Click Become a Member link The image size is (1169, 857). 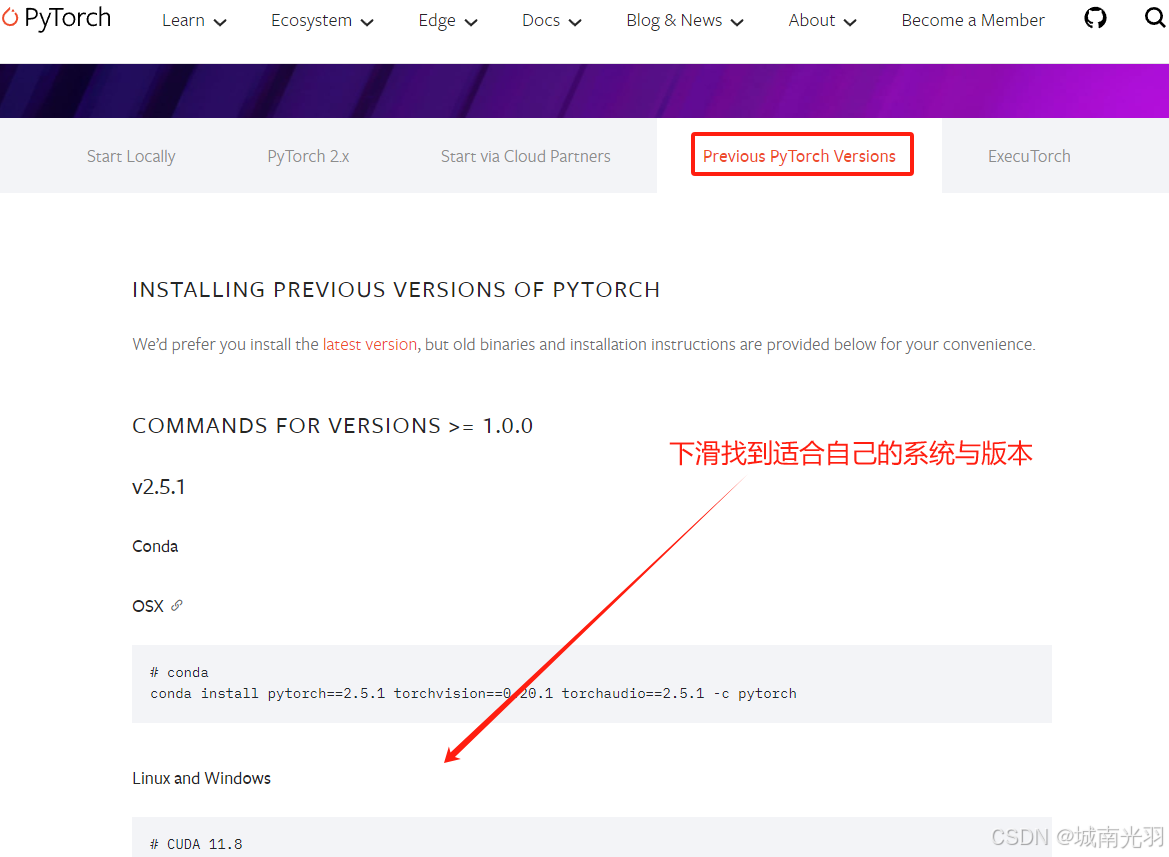click(973, 21)
